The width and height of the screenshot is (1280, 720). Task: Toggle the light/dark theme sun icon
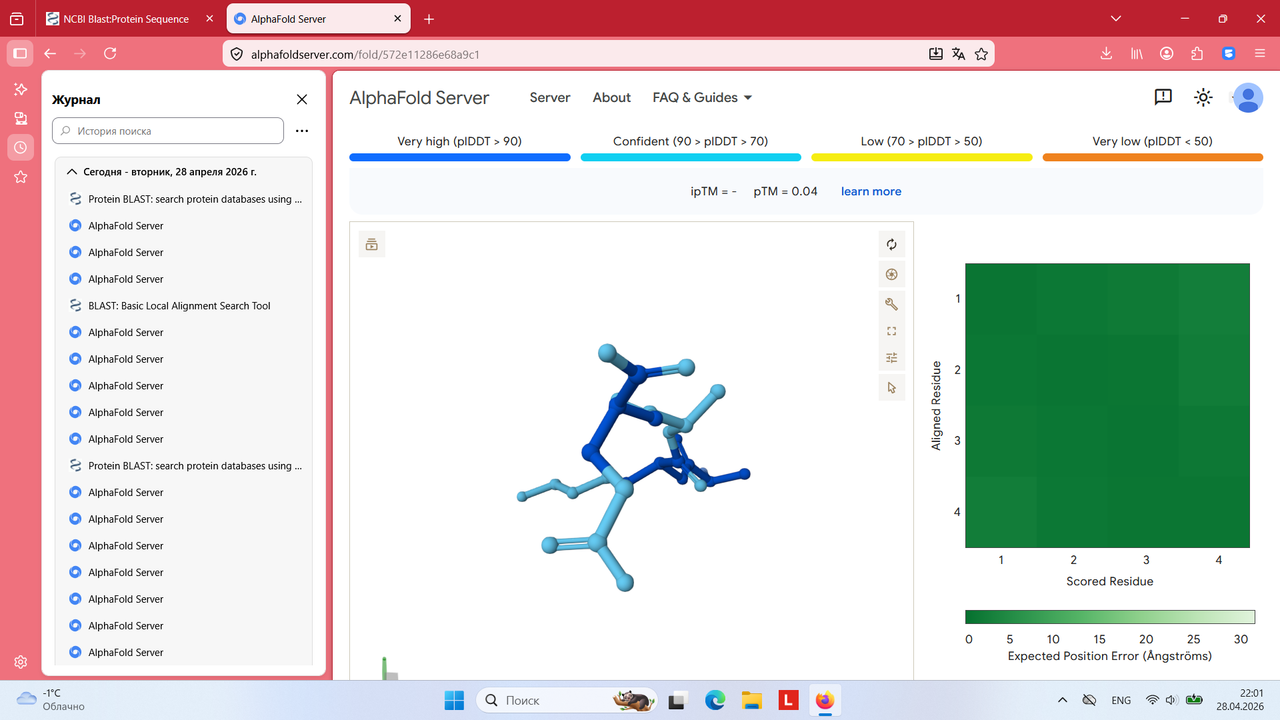pyautogui.click(x=1203, y=97)
